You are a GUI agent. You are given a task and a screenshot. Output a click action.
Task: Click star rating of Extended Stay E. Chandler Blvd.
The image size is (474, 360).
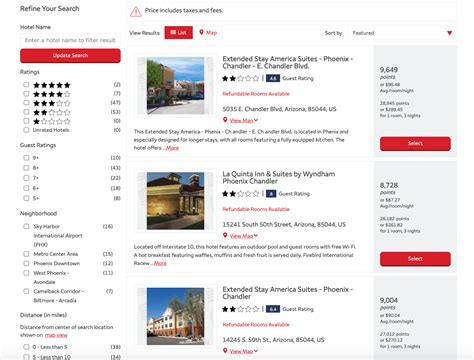240,78
